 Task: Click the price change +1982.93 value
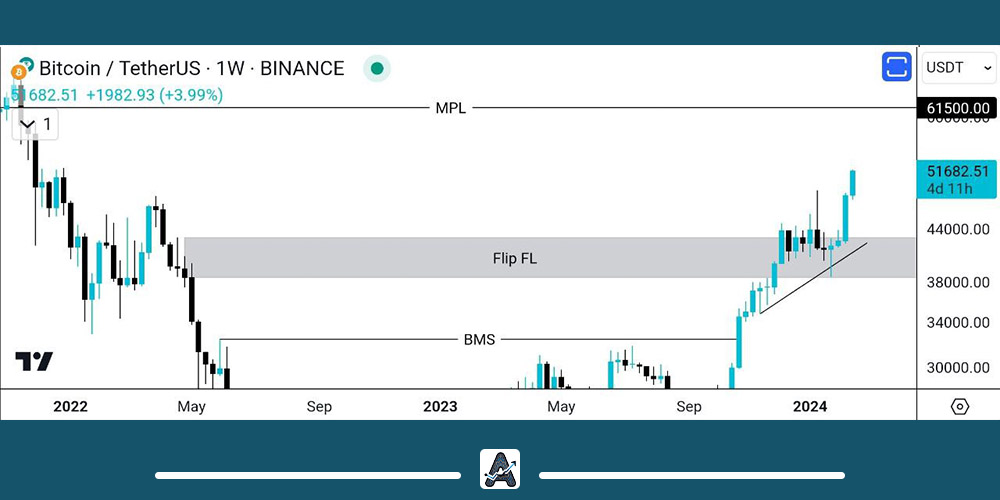pos(125,95)
